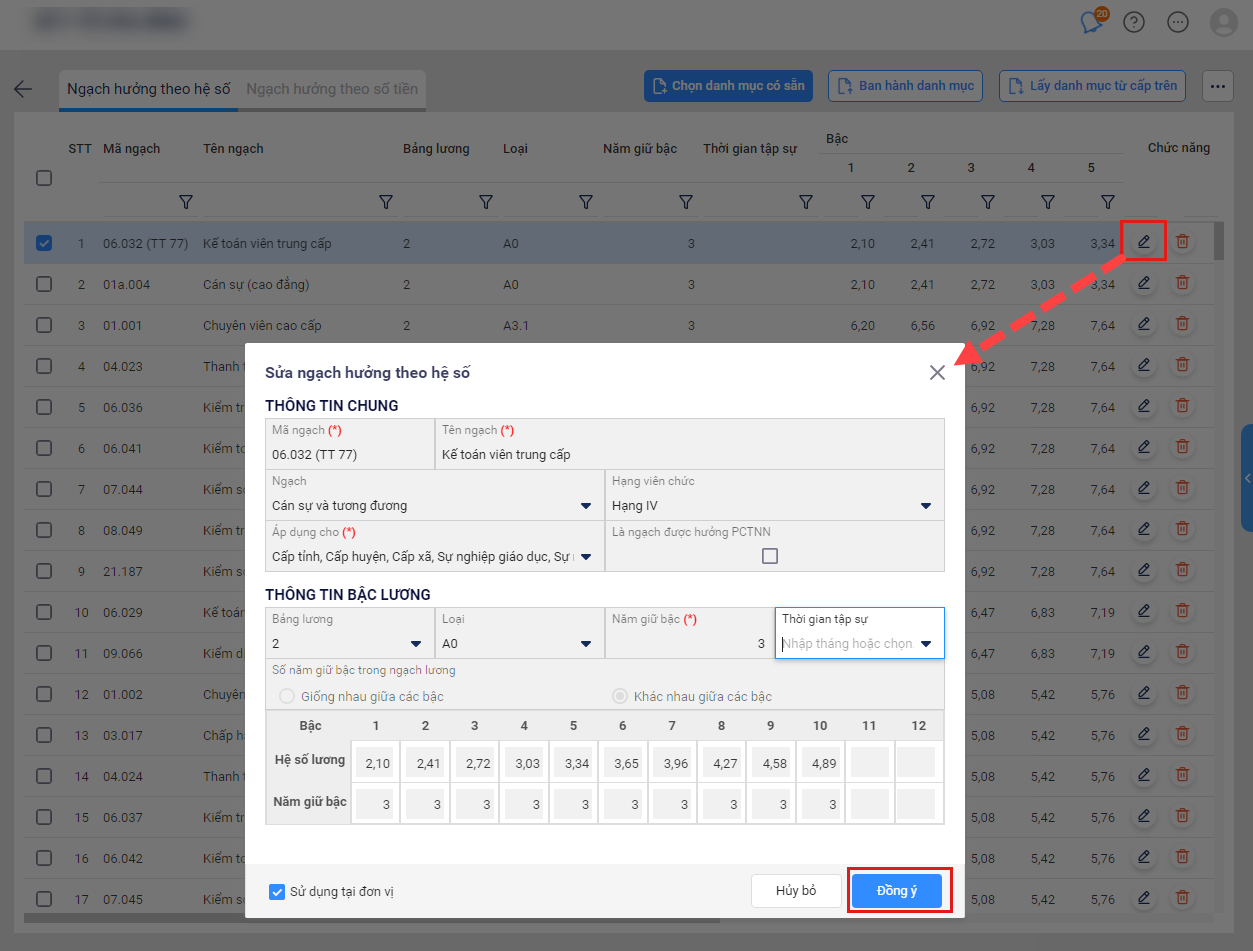Filter the Loại column
1253x951 pixels.
(x=586, y=202)
